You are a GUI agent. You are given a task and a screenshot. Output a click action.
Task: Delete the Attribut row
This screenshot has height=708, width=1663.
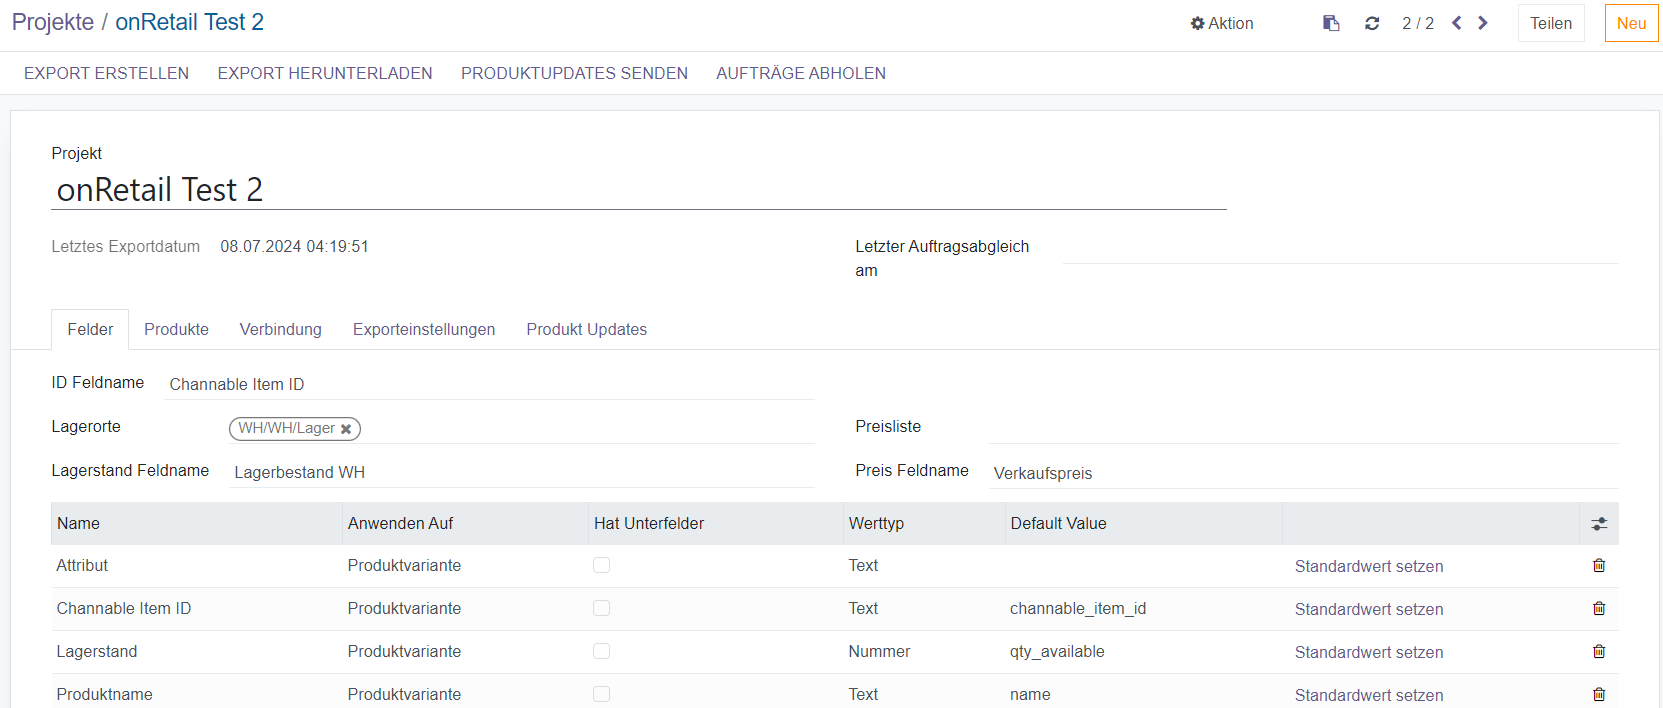pyautogui.click(x=1599, y=566)
